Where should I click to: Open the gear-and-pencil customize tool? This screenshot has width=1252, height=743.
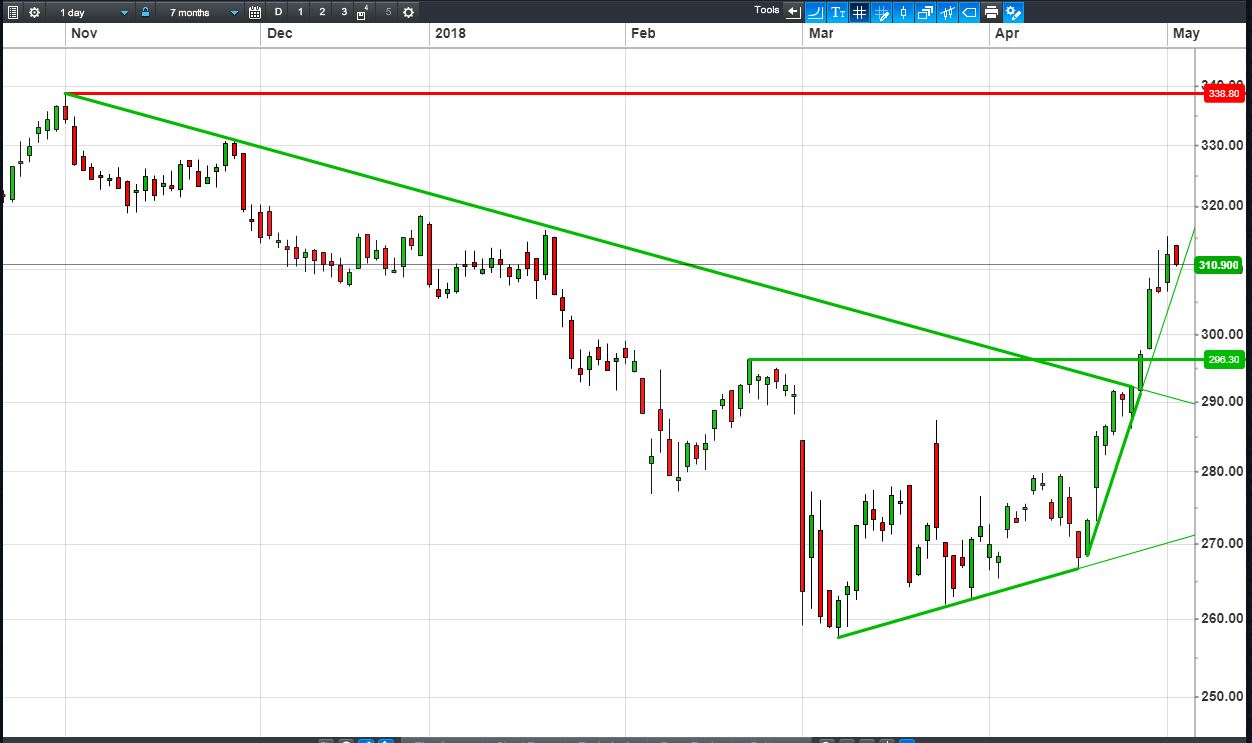(x=1014, y=12)
